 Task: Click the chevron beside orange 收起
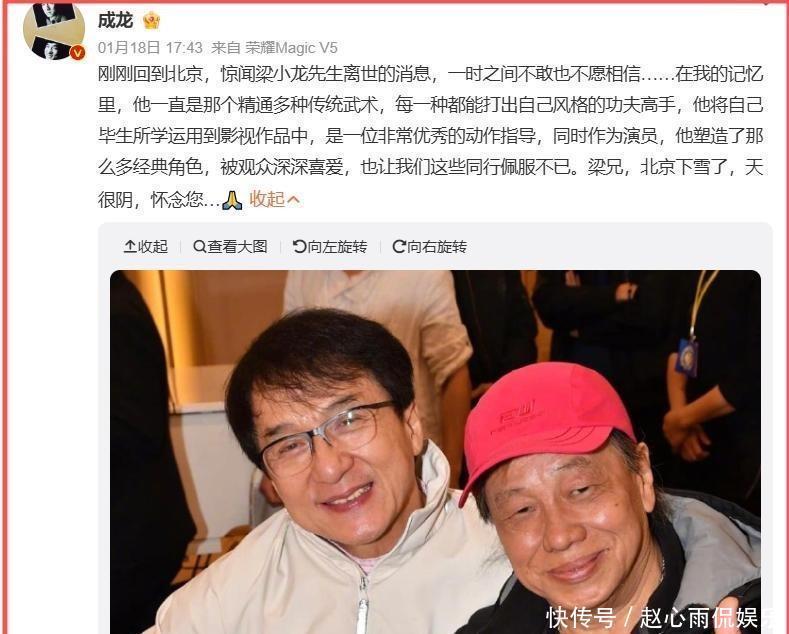click(x=294, y=200)
